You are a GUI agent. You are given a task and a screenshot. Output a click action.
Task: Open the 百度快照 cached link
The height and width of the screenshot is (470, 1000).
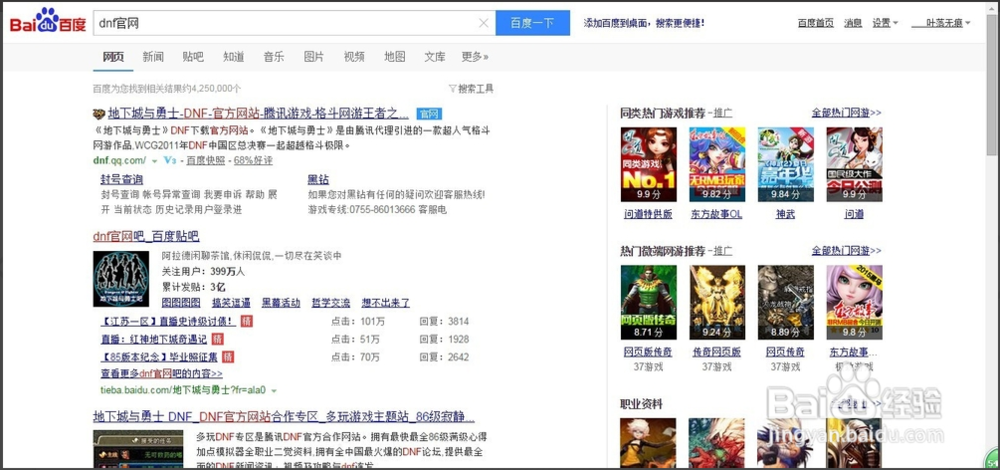[206, 161]
